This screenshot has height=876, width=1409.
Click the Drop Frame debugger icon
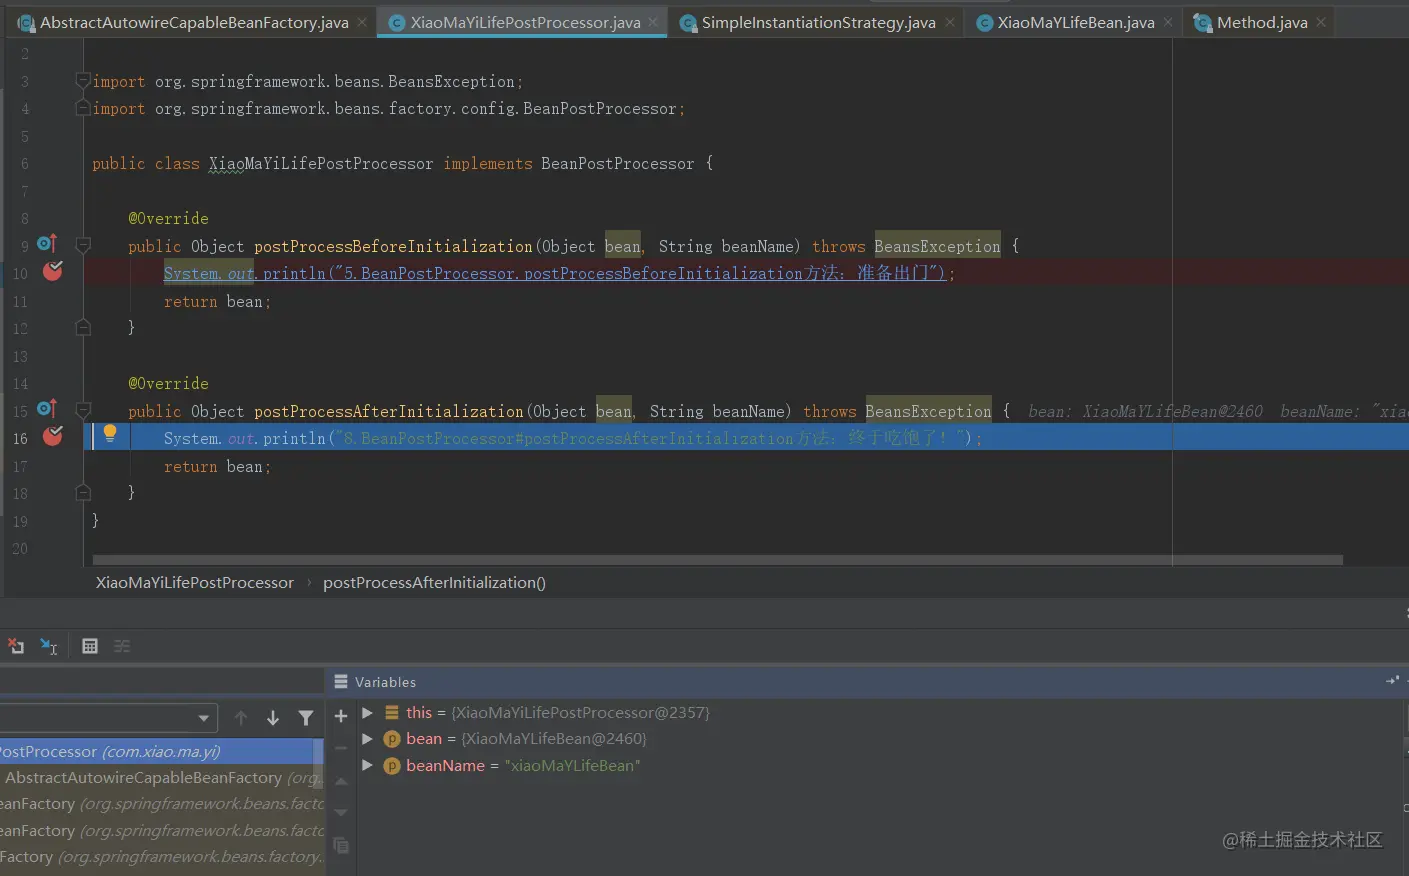[x=15, y=646]
